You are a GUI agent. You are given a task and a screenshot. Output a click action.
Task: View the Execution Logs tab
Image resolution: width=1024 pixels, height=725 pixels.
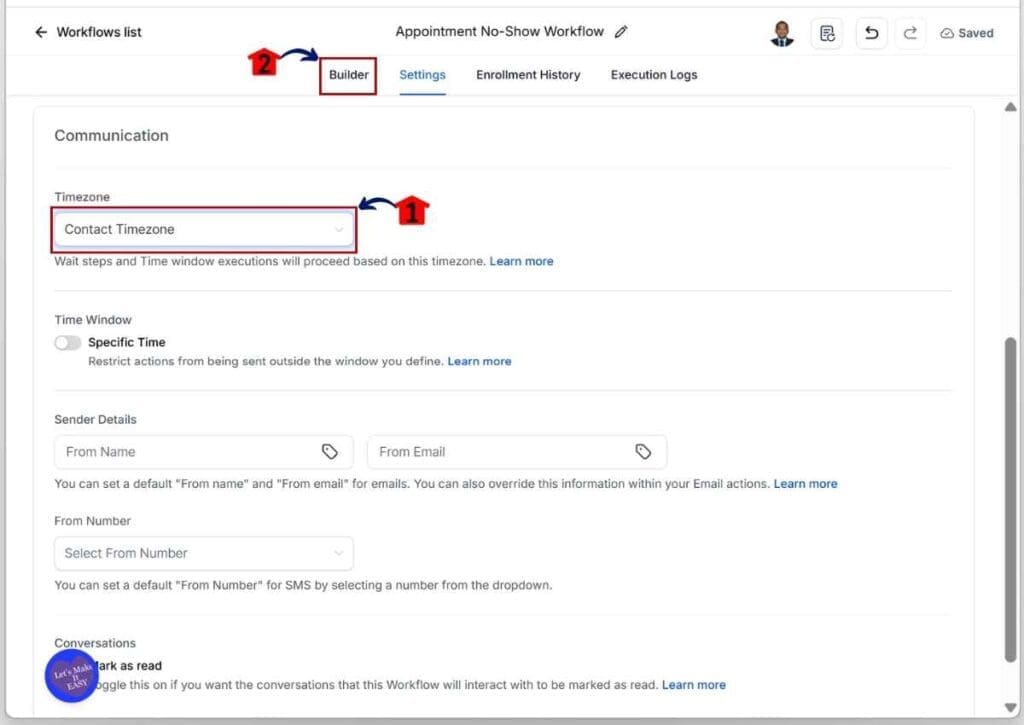tap(654, 75)
